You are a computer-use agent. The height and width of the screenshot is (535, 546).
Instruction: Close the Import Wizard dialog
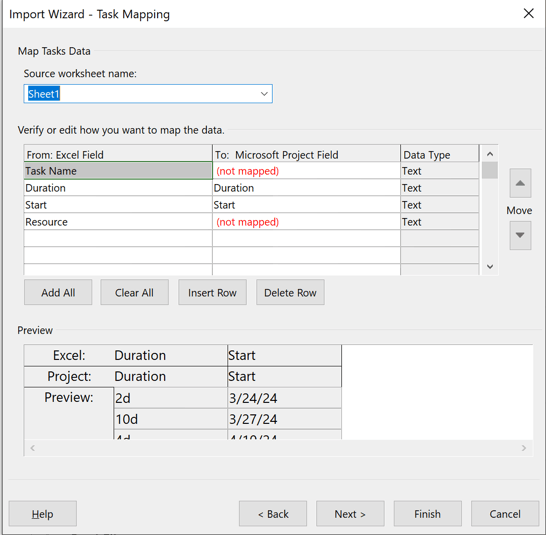pyautogui.click(x=529, y=14)
